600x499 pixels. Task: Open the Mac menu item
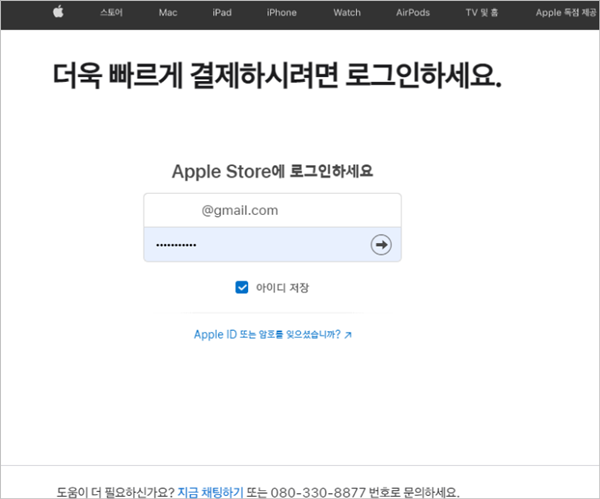tap(168, 13)
